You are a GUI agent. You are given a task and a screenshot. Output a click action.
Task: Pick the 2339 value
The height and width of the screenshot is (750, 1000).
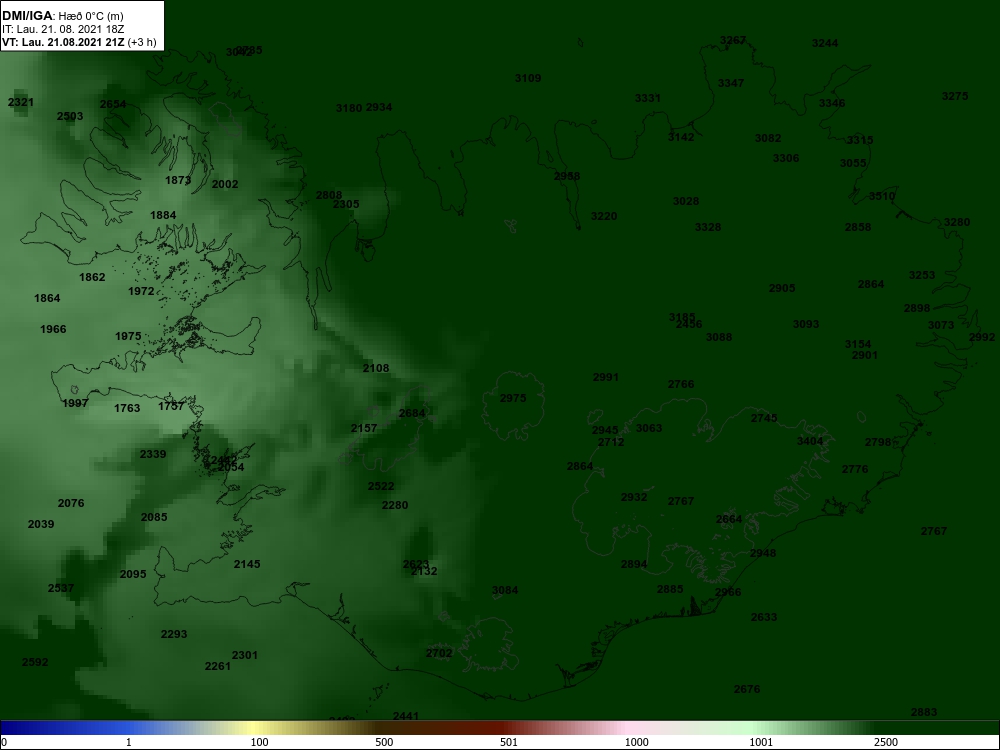coord(152,455)
